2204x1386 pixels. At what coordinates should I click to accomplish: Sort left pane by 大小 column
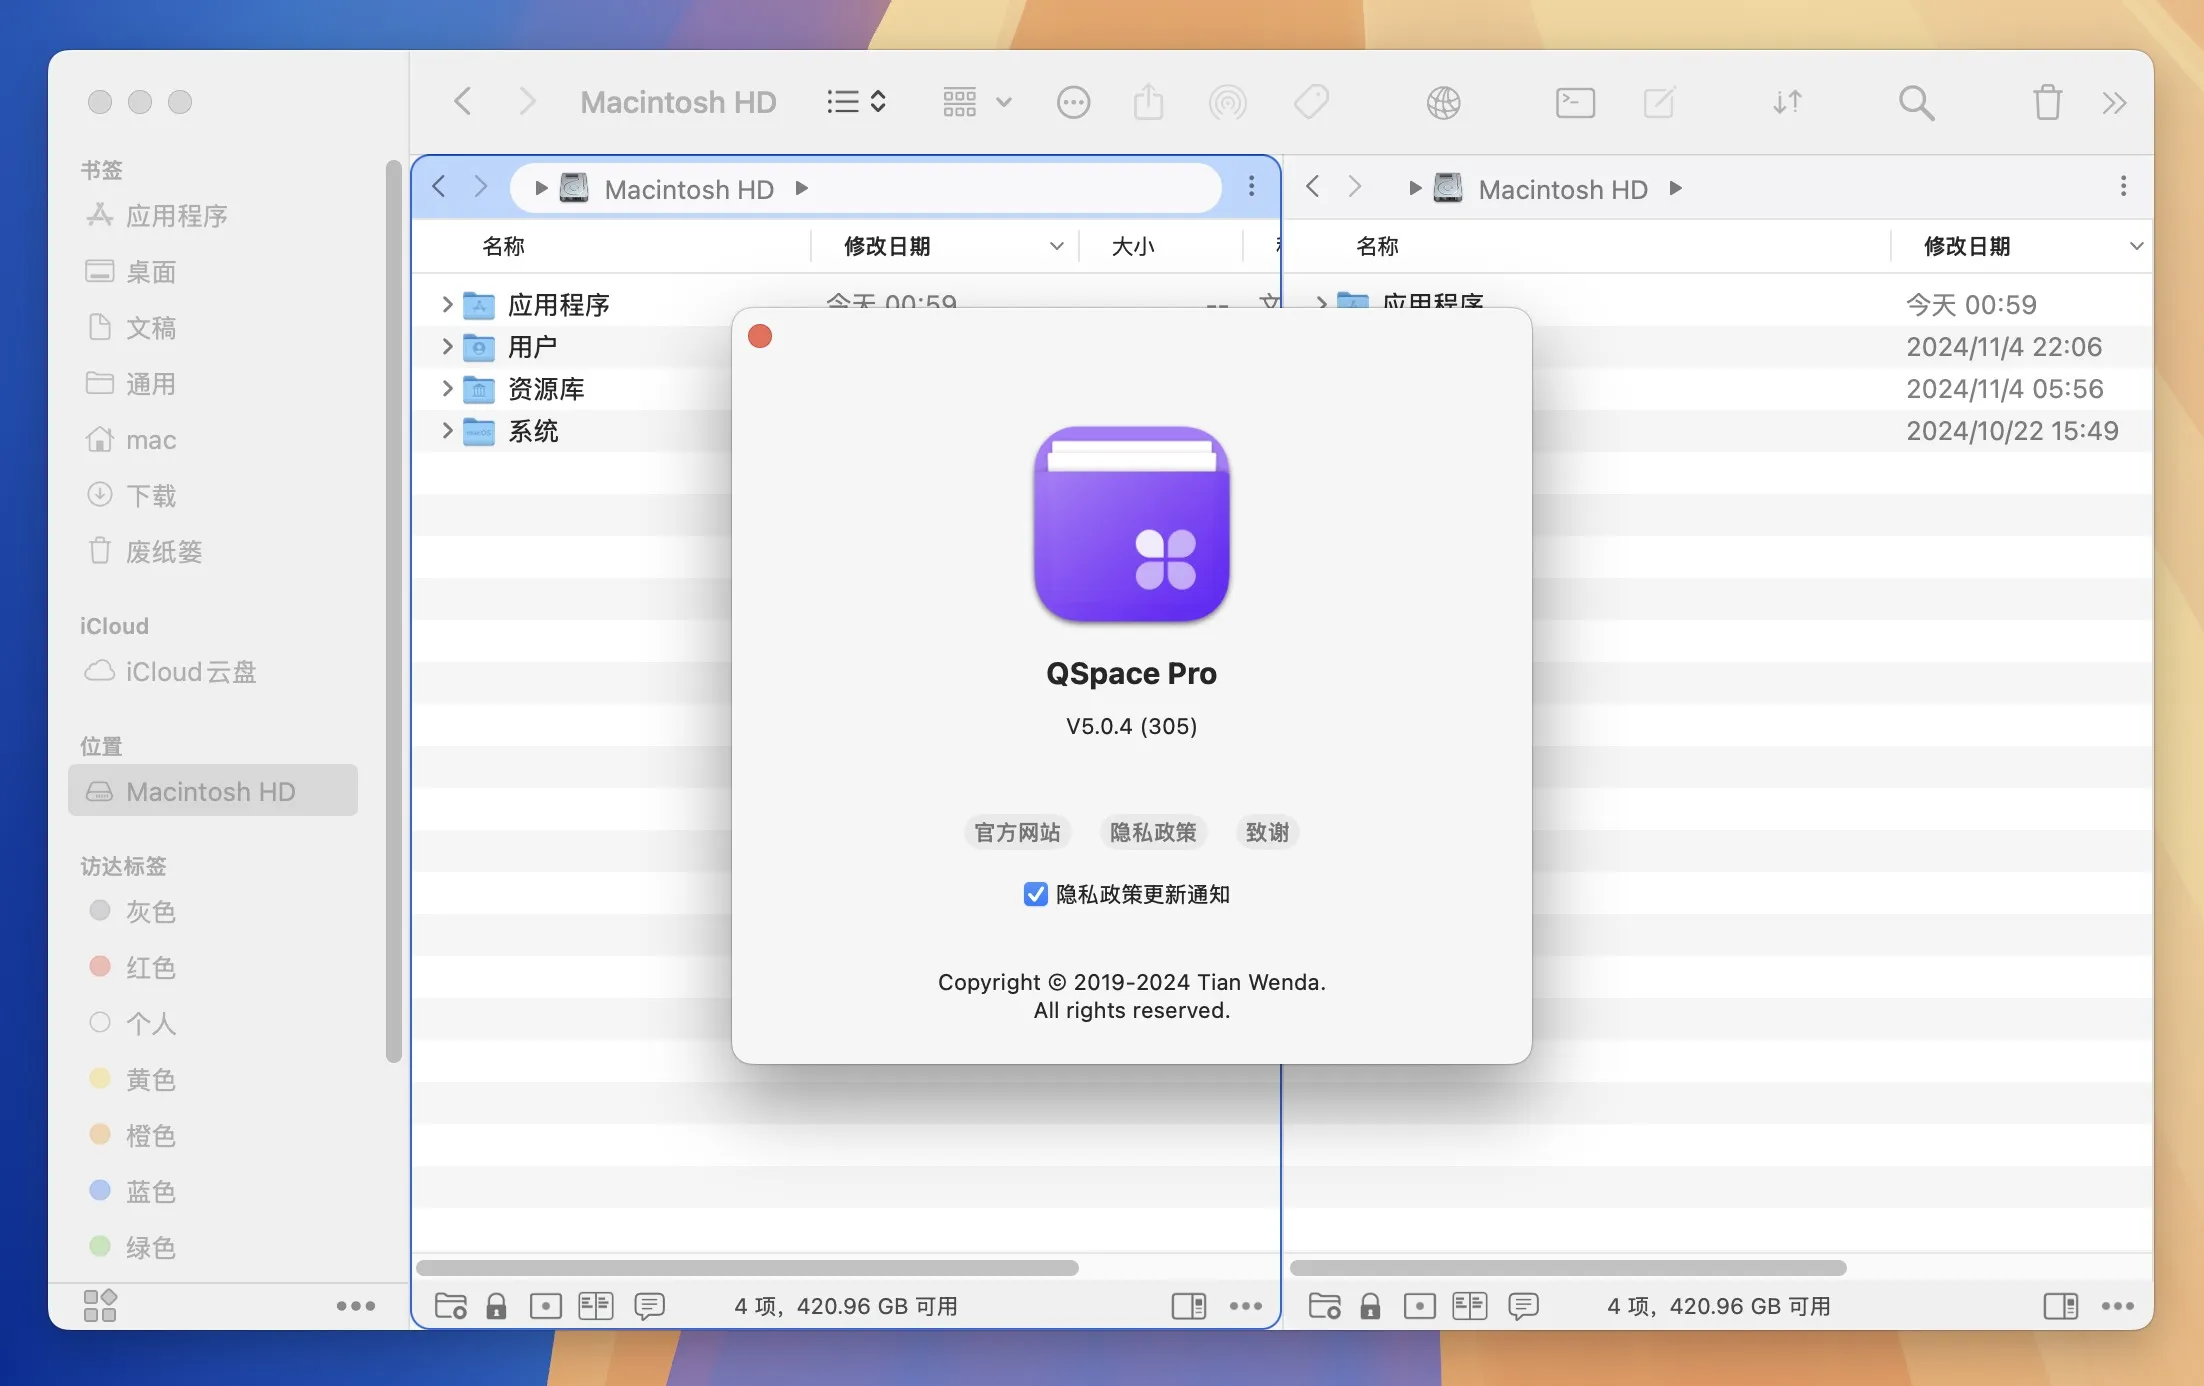coord(1133,246)
